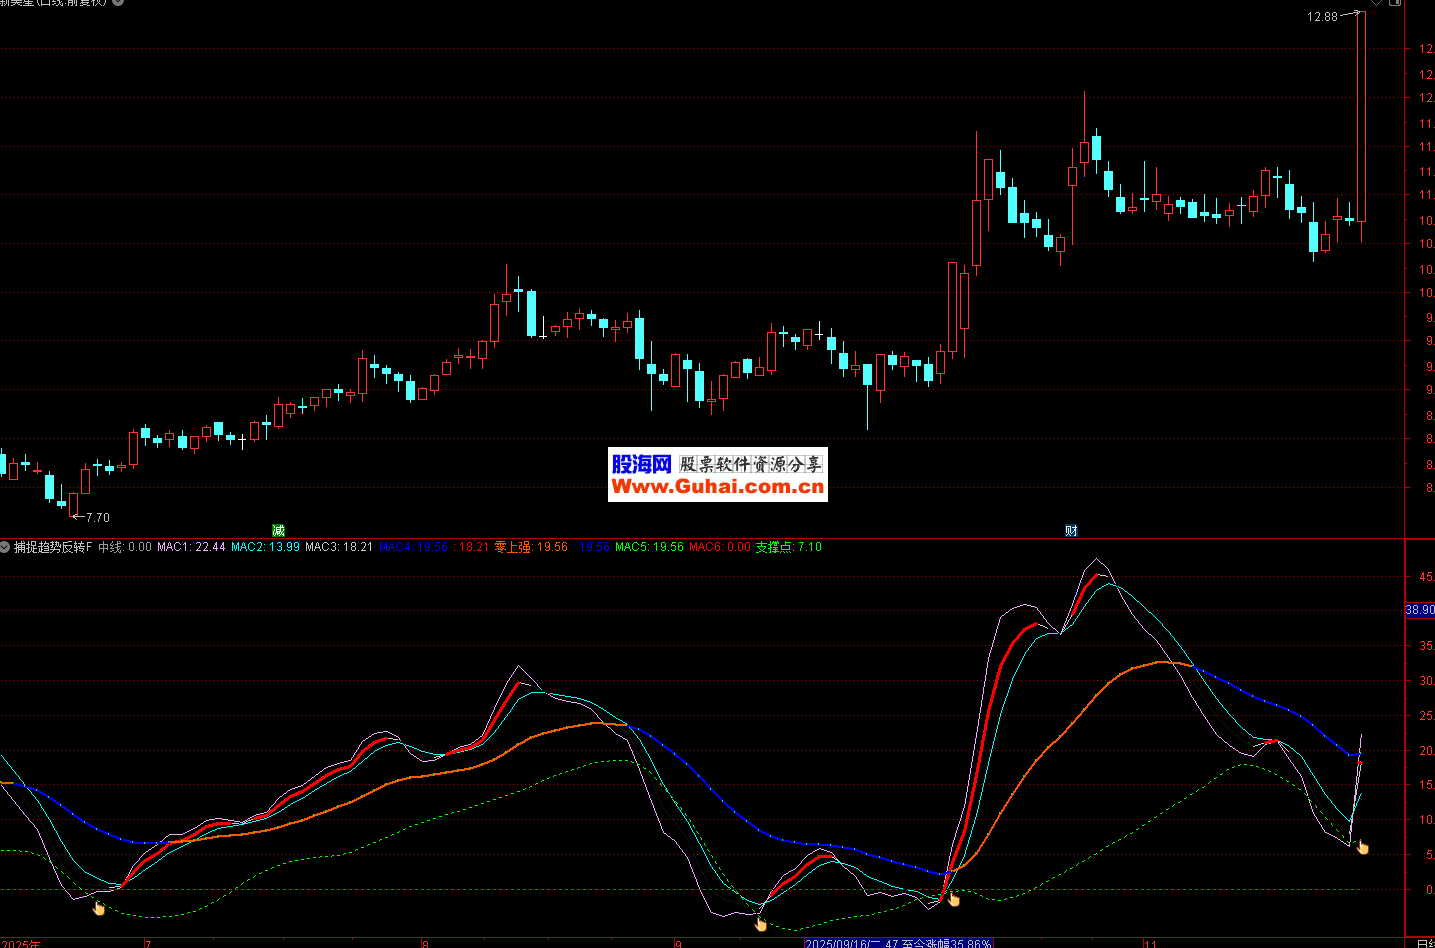Viewport: 1435px width, 948px height.
Task: Click the window icon at top-right corner
Action: pyautogui.click(x=1395, y=3)
